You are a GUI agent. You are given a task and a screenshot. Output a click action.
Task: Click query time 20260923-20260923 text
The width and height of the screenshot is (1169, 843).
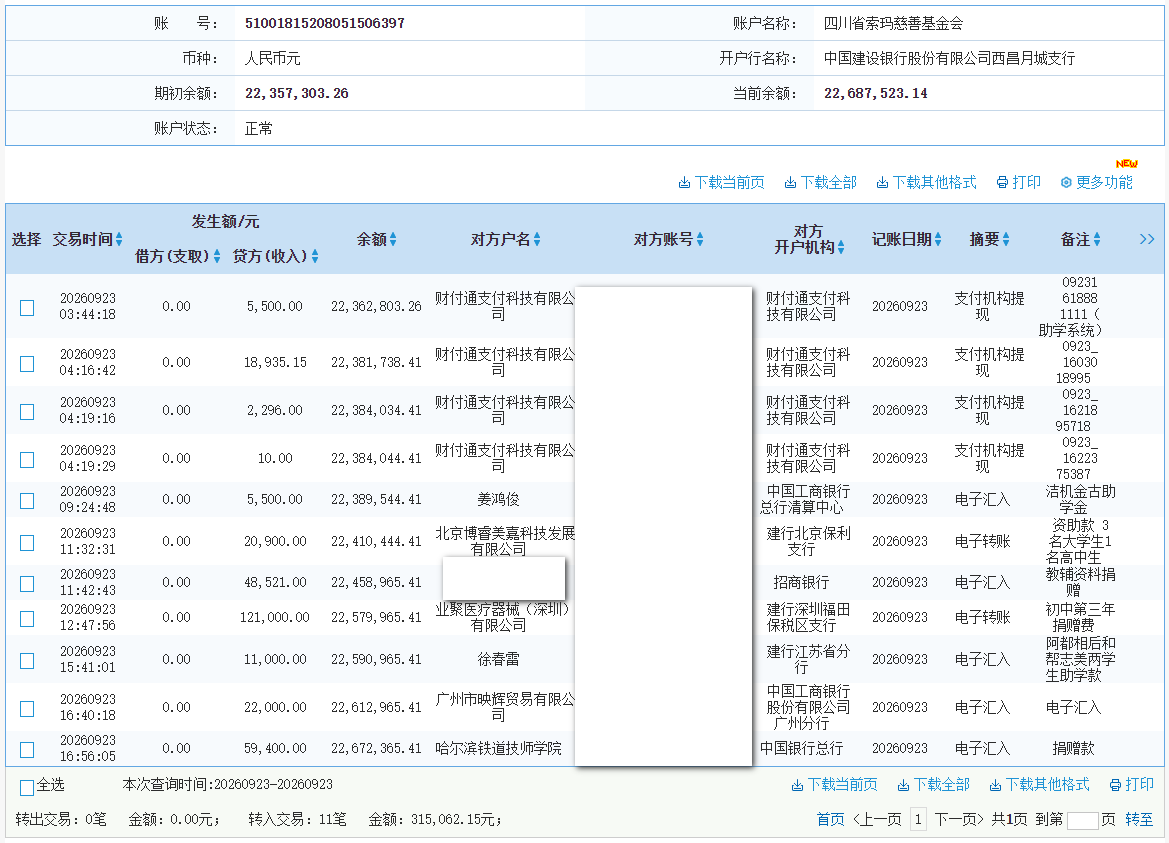[x=273, y=785]
